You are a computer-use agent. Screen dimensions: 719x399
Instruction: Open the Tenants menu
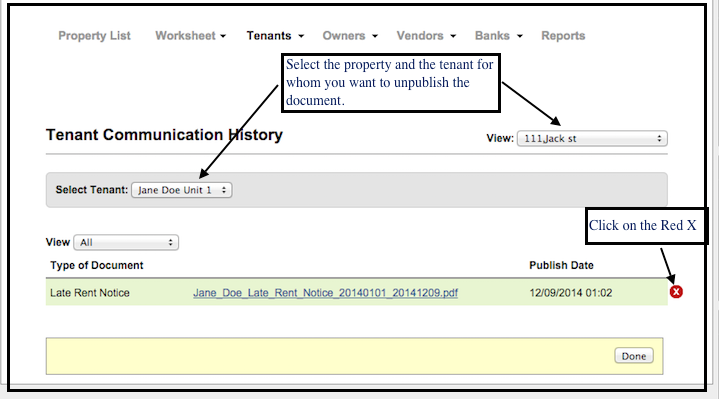point(275,36)
